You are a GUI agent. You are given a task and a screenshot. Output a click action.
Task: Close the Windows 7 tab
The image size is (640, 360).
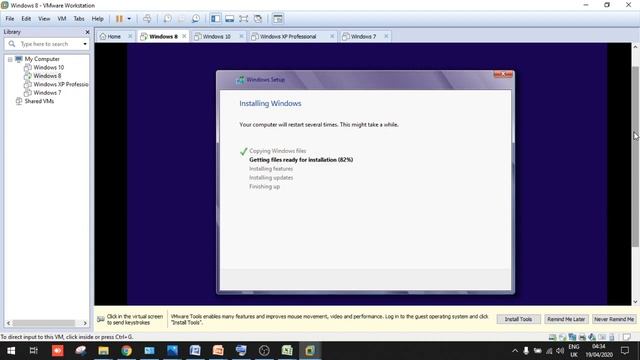(386, 36)
